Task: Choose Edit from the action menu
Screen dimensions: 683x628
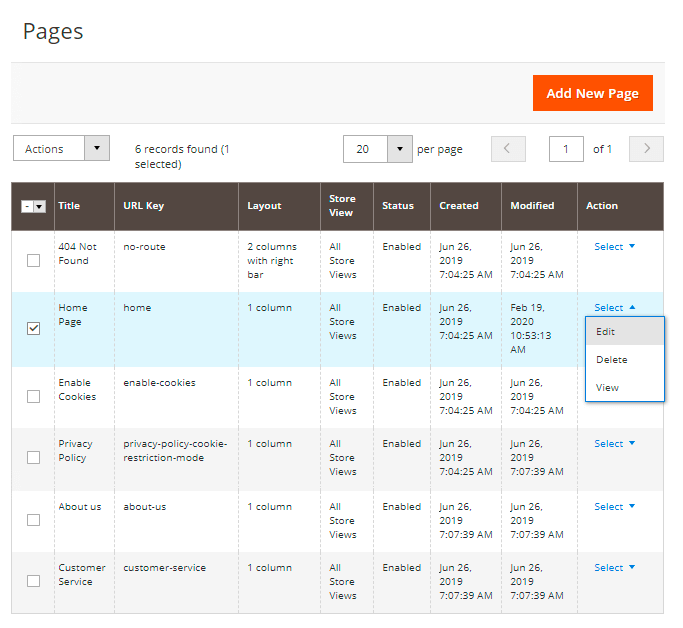Action: pos(606,332)
